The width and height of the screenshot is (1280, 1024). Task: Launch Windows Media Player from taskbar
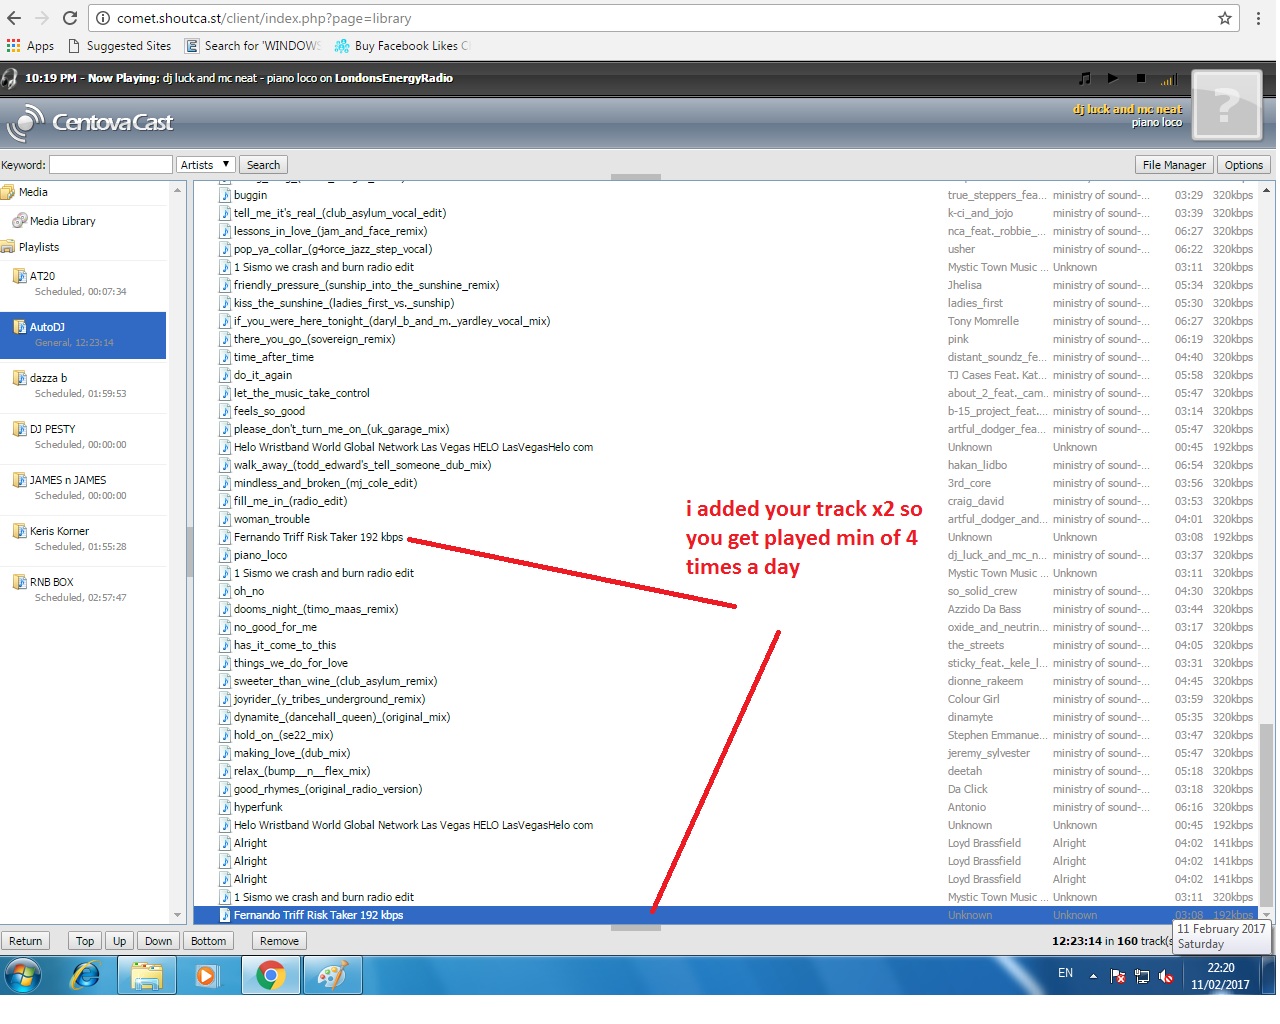(x=207, y=975)
